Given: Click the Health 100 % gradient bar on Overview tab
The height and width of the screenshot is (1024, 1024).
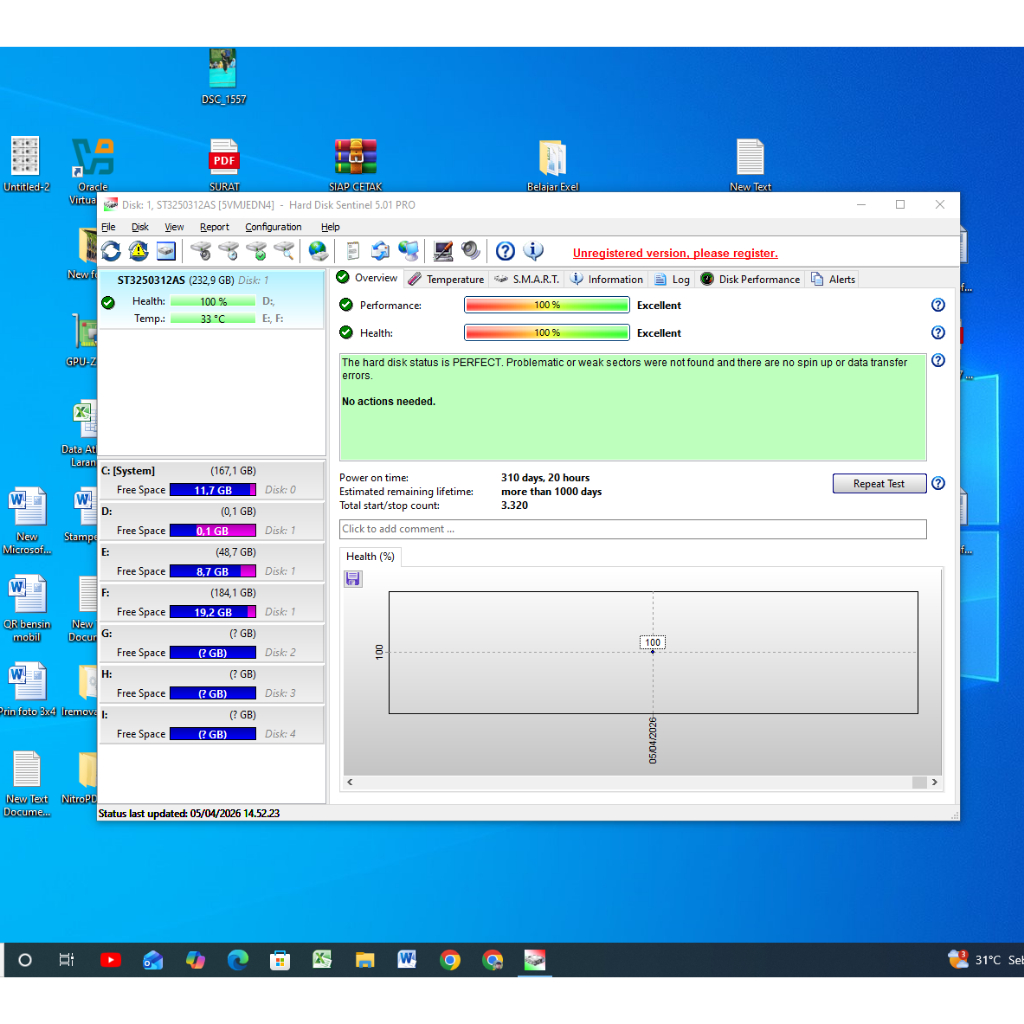Looking at the screenshot, I should coord(547,332).
